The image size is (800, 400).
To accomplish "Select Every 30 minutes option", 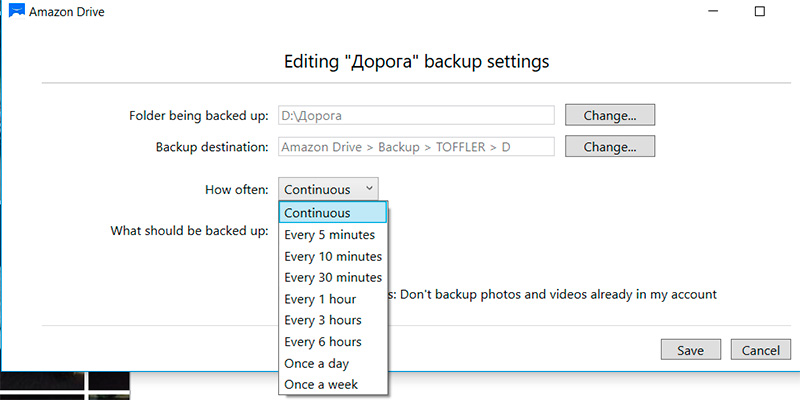I will (333, 277).
